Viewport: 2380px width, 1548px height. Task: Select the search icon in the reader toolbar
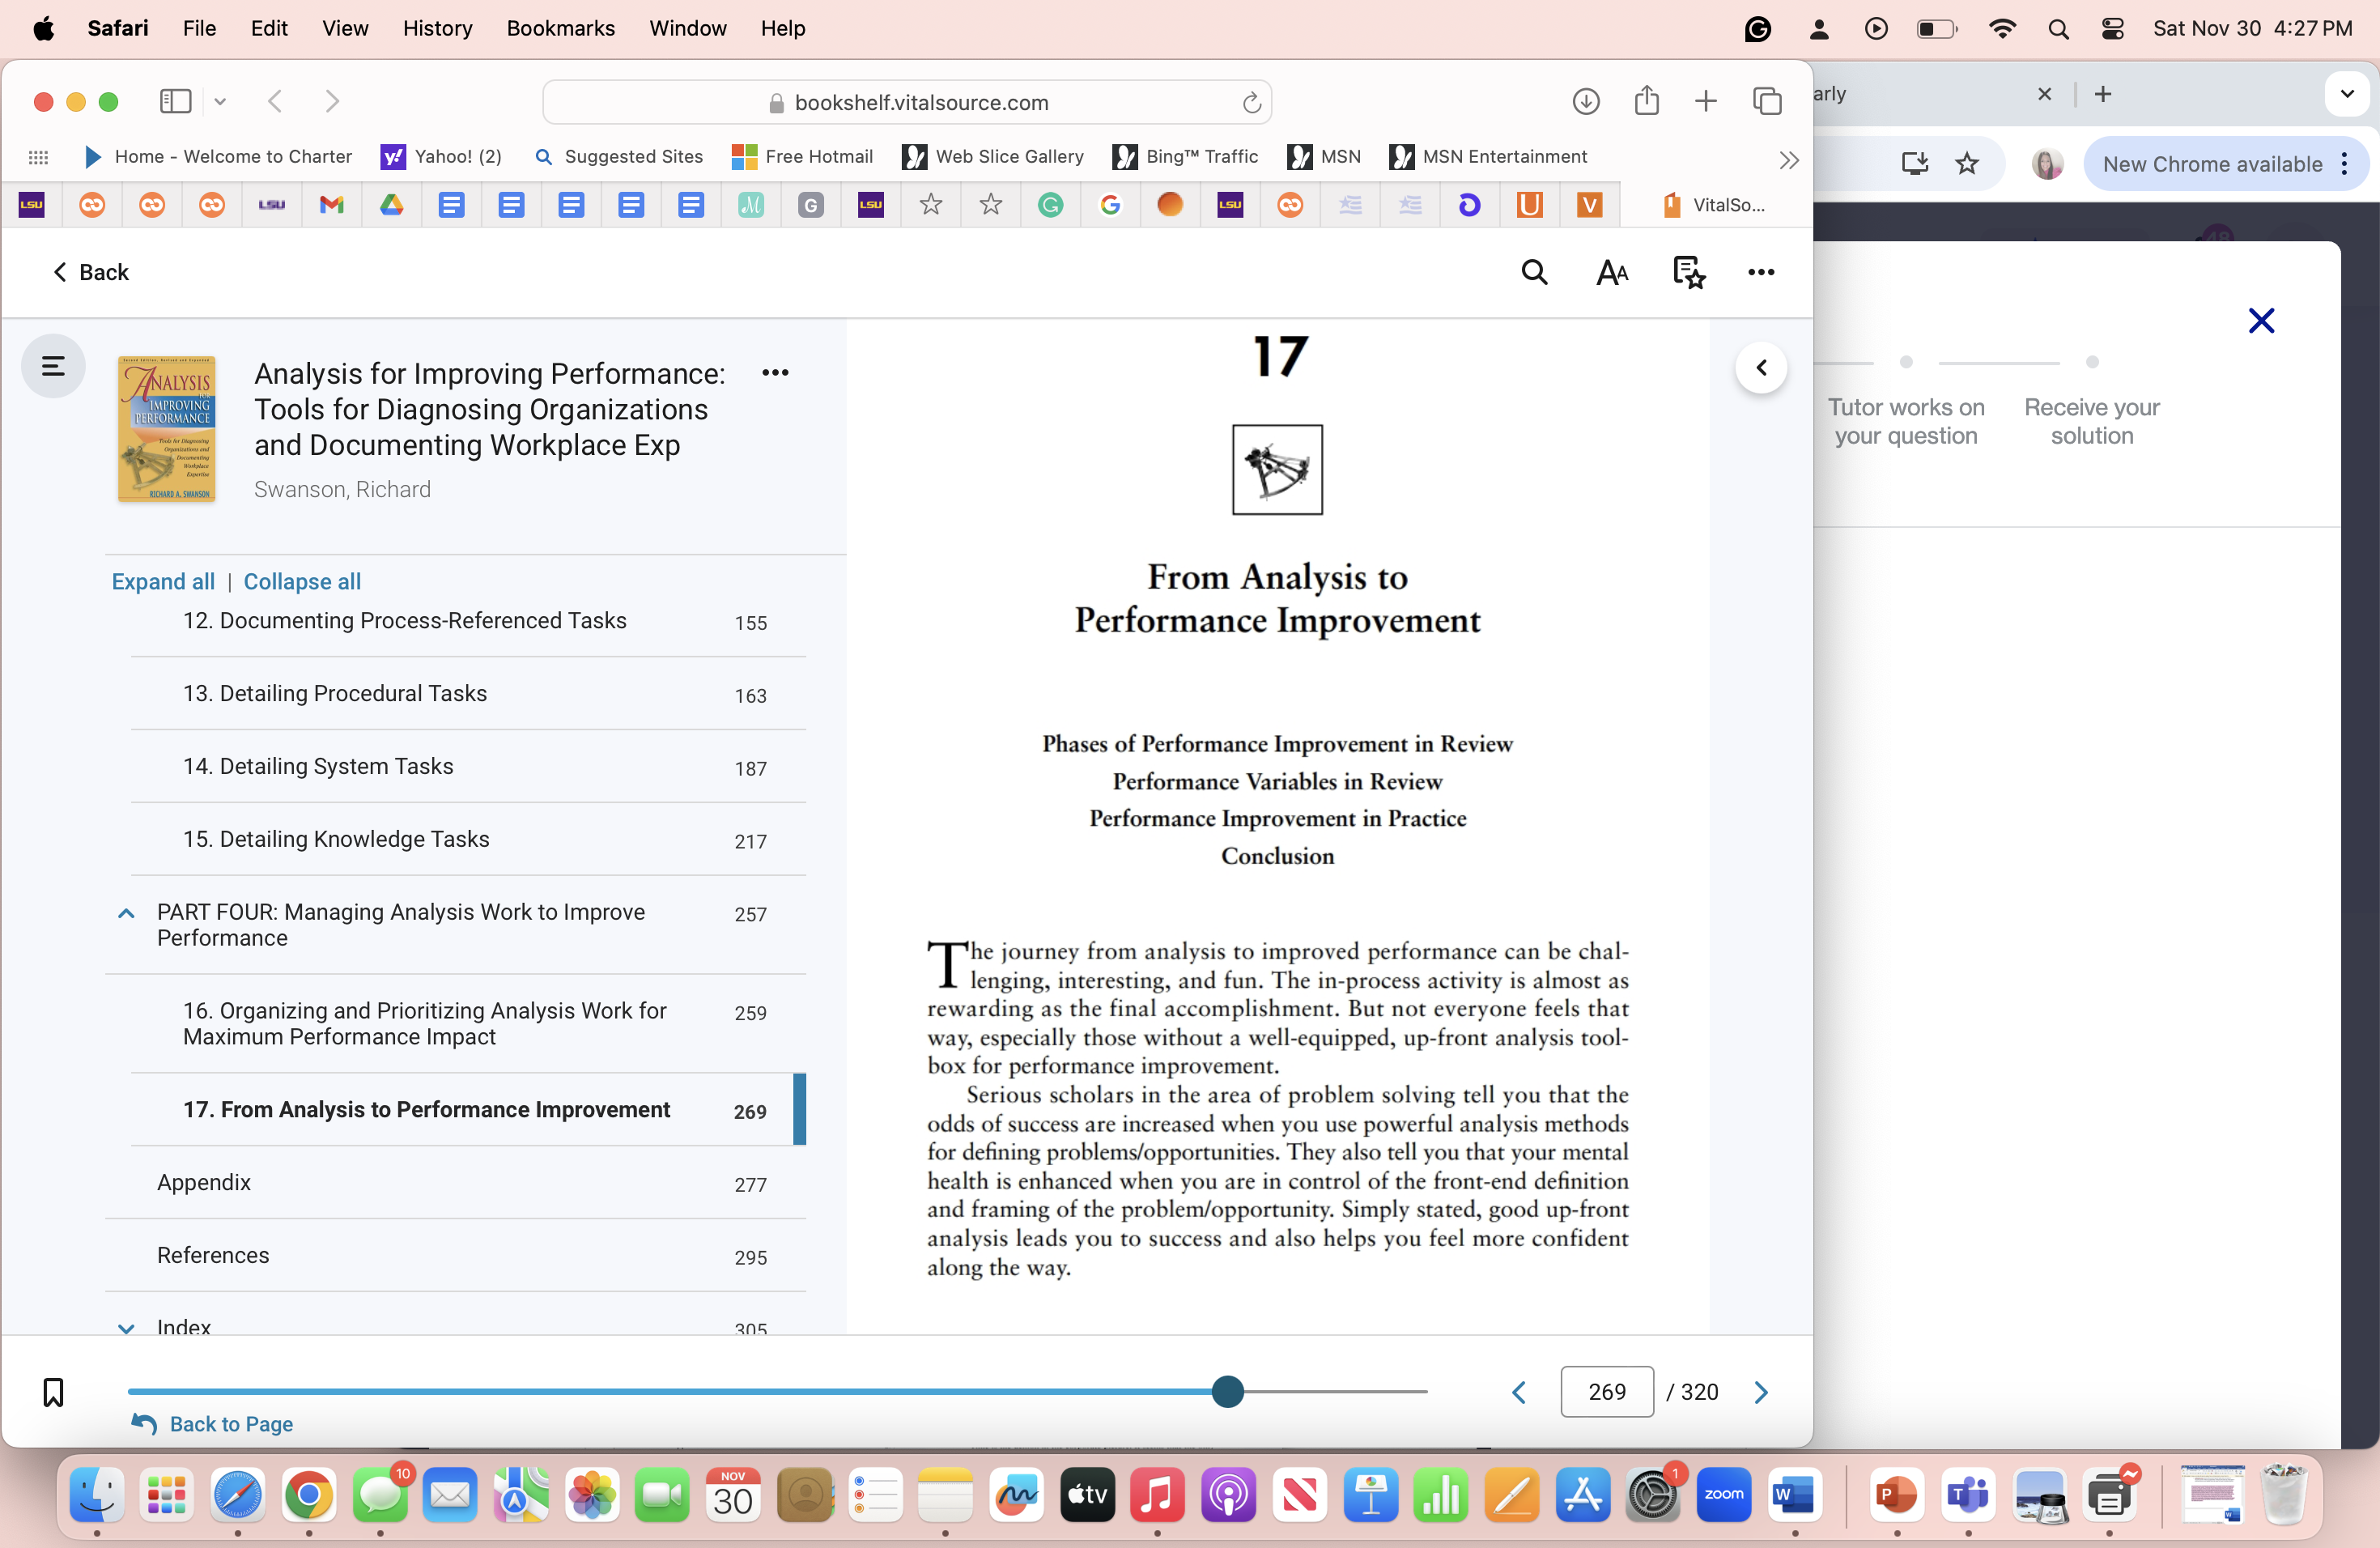point(1534,272)
